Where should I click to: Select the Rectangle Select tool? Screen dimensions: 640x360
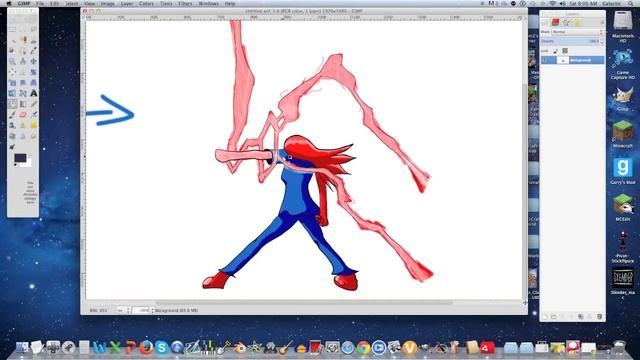click(13, 29)
